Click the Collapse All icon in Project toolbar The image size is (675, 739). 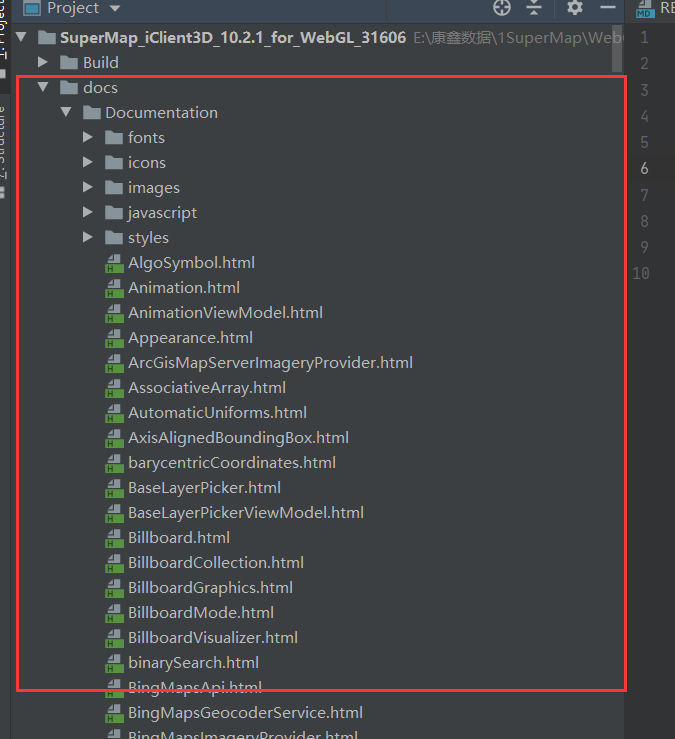coord(534,8)
